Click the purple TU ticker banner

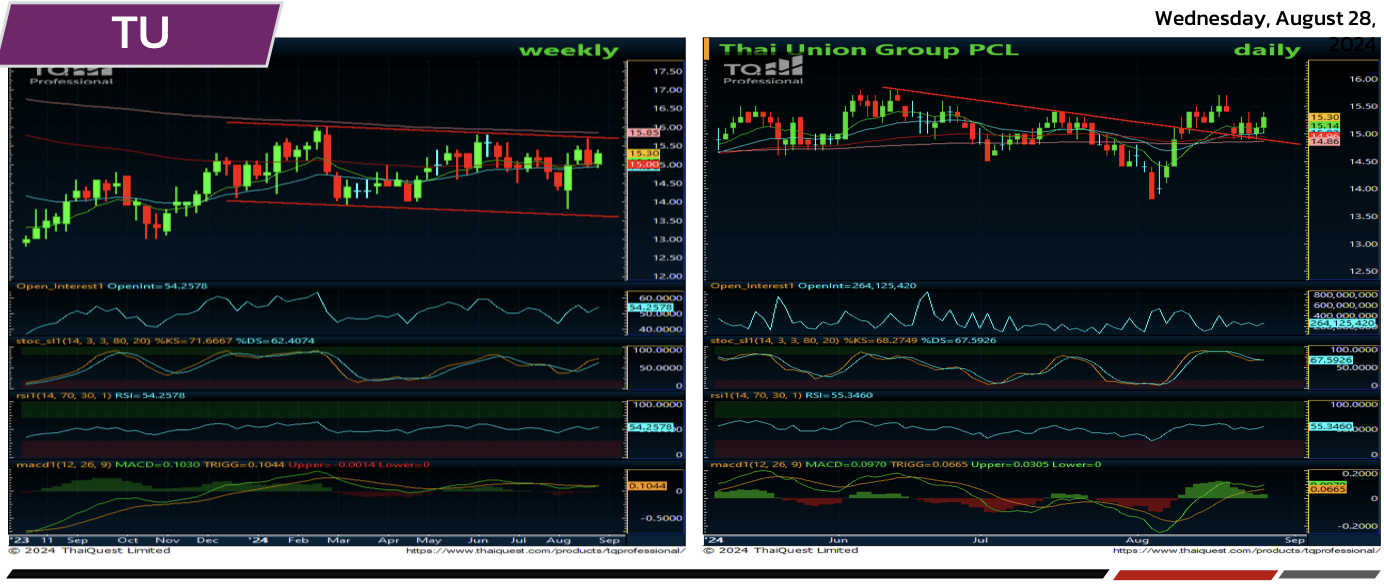click(140, 33)
